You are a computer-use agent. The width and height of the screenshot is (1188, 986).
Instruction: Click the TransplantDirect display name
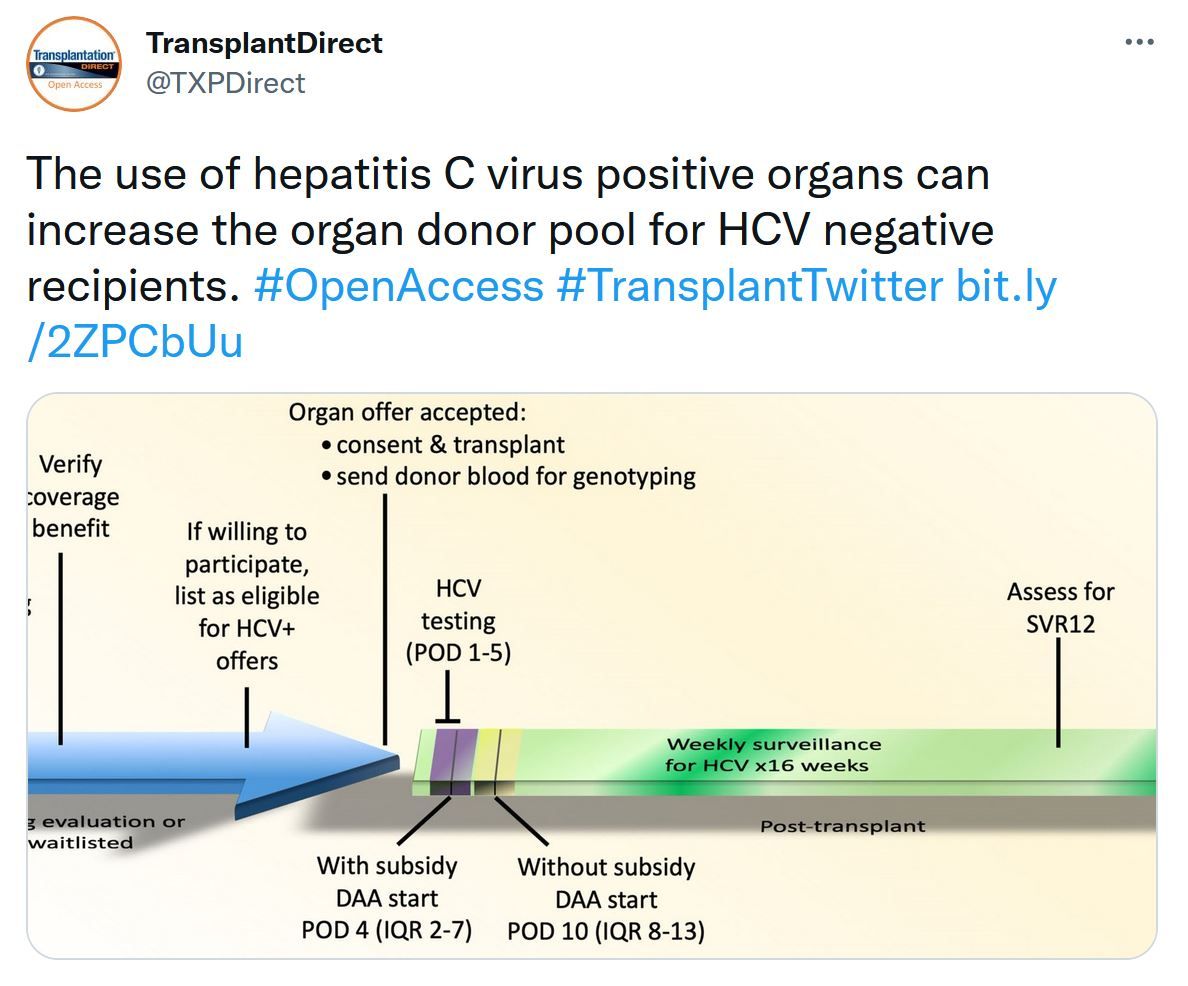tap(264, 43)
